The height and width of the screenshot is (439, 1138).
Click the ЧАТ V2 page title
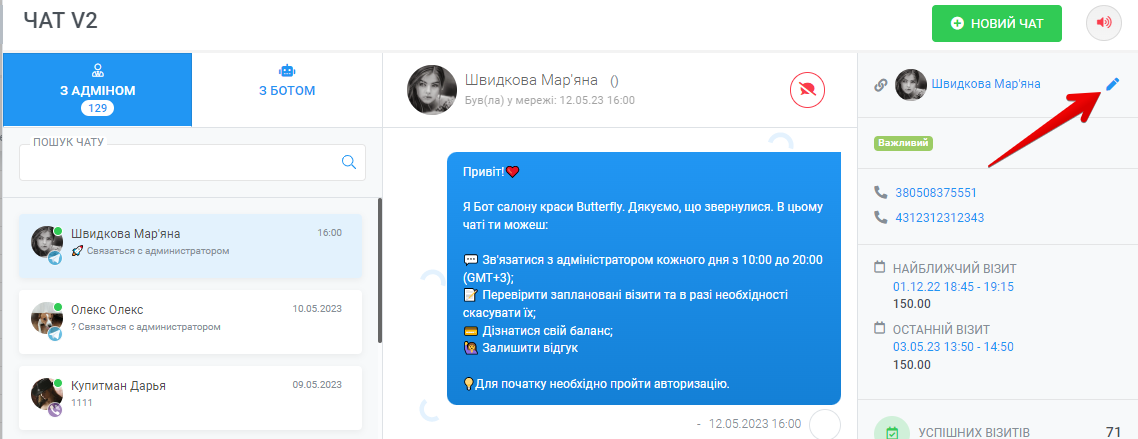60,21
